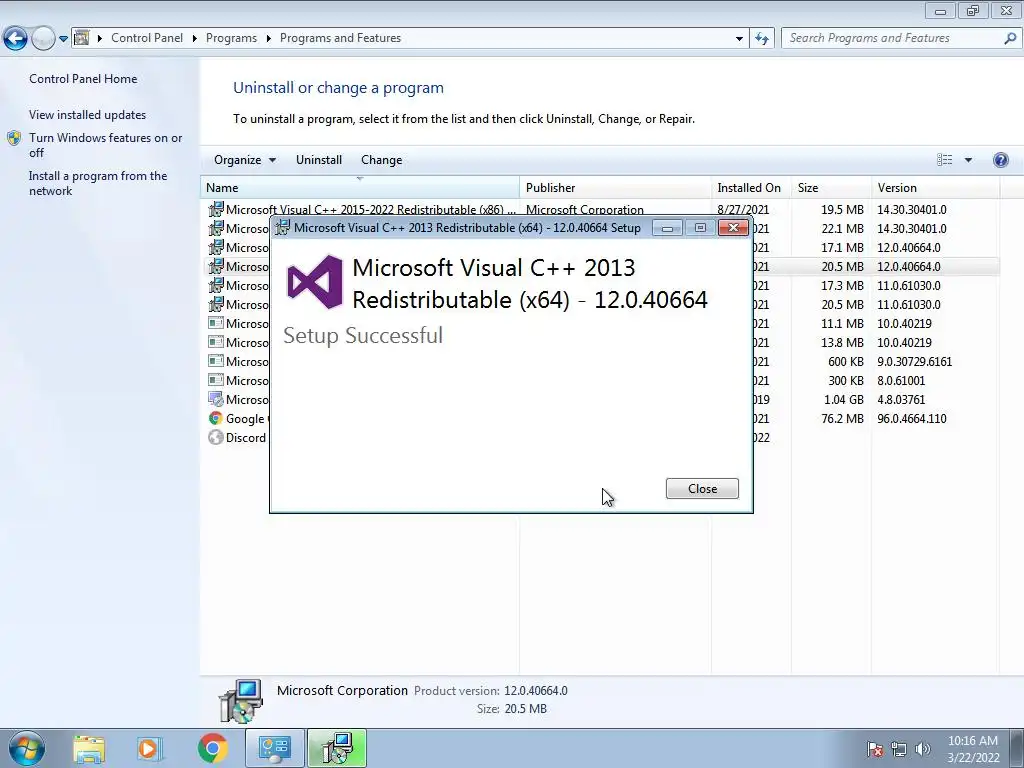This screenshot has height=768, width=1024.
Task: Expand the address bar history dropdown
Action: (739, 39)
